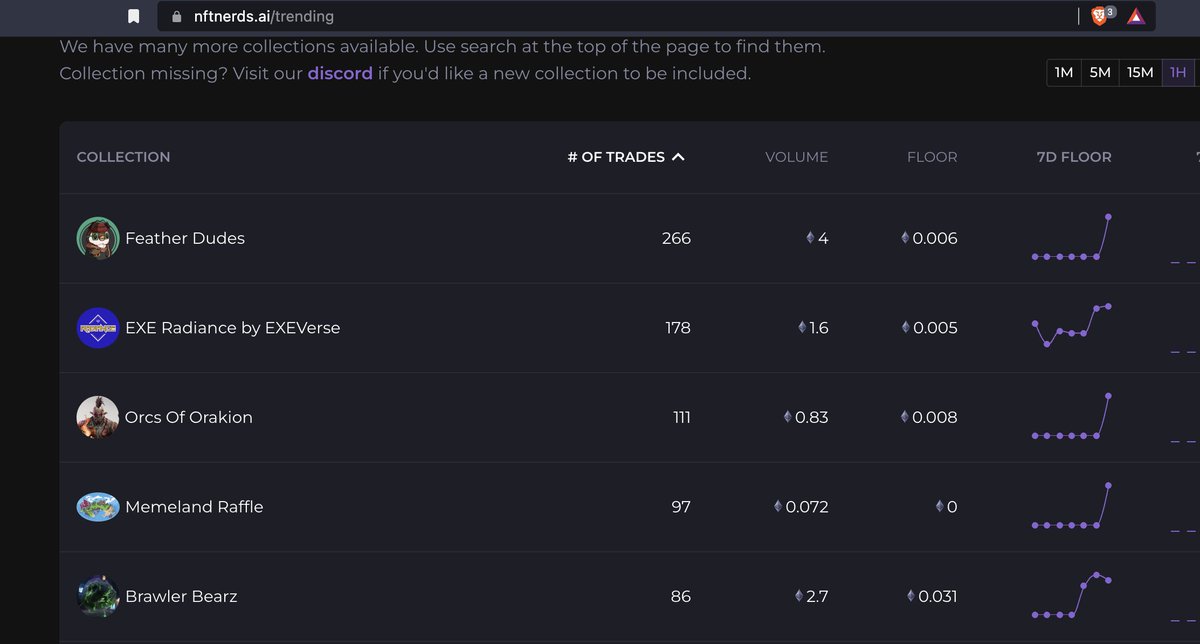1200x644 pixels.
Task: Sort by # OF TRADES column header
Action: 616,157
